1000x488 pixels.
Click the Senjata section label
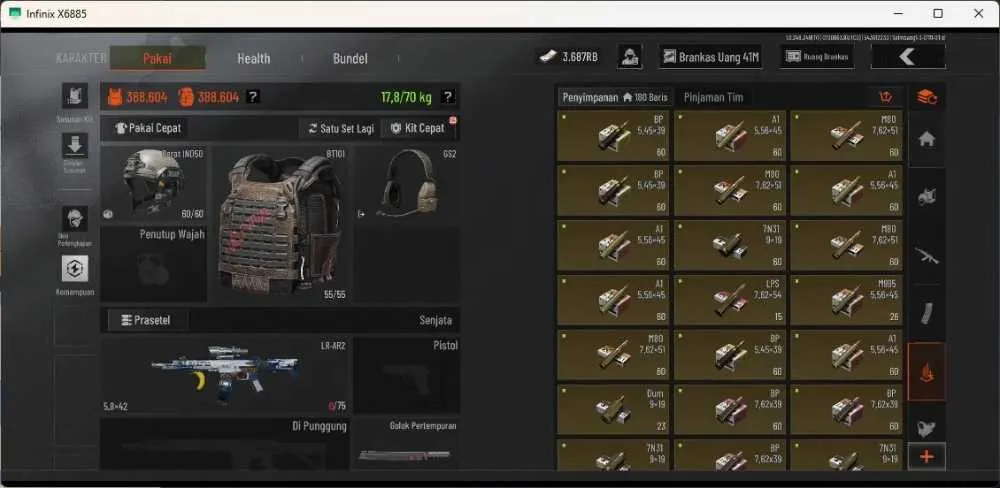pos(436,320)
